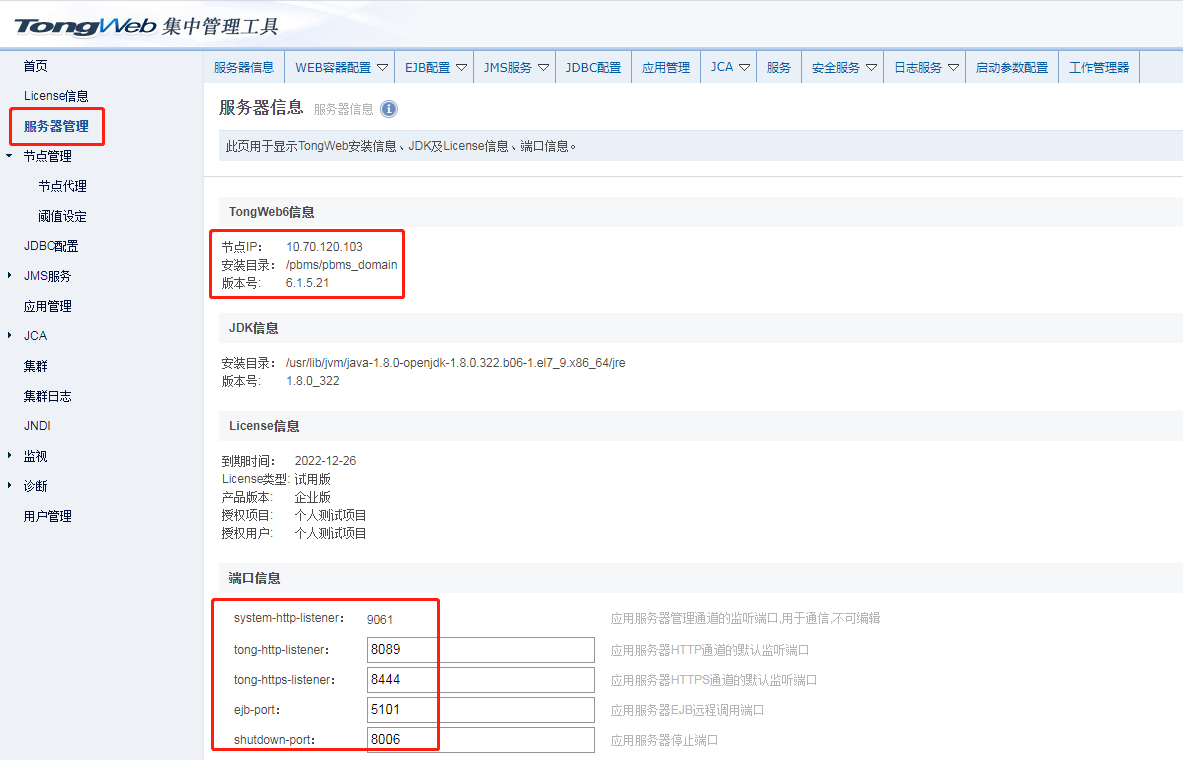Open EJB配置 dropdown arrow
Image resolution: width=1183 pixels, height=760 pixels.
(x=462, y=68)
